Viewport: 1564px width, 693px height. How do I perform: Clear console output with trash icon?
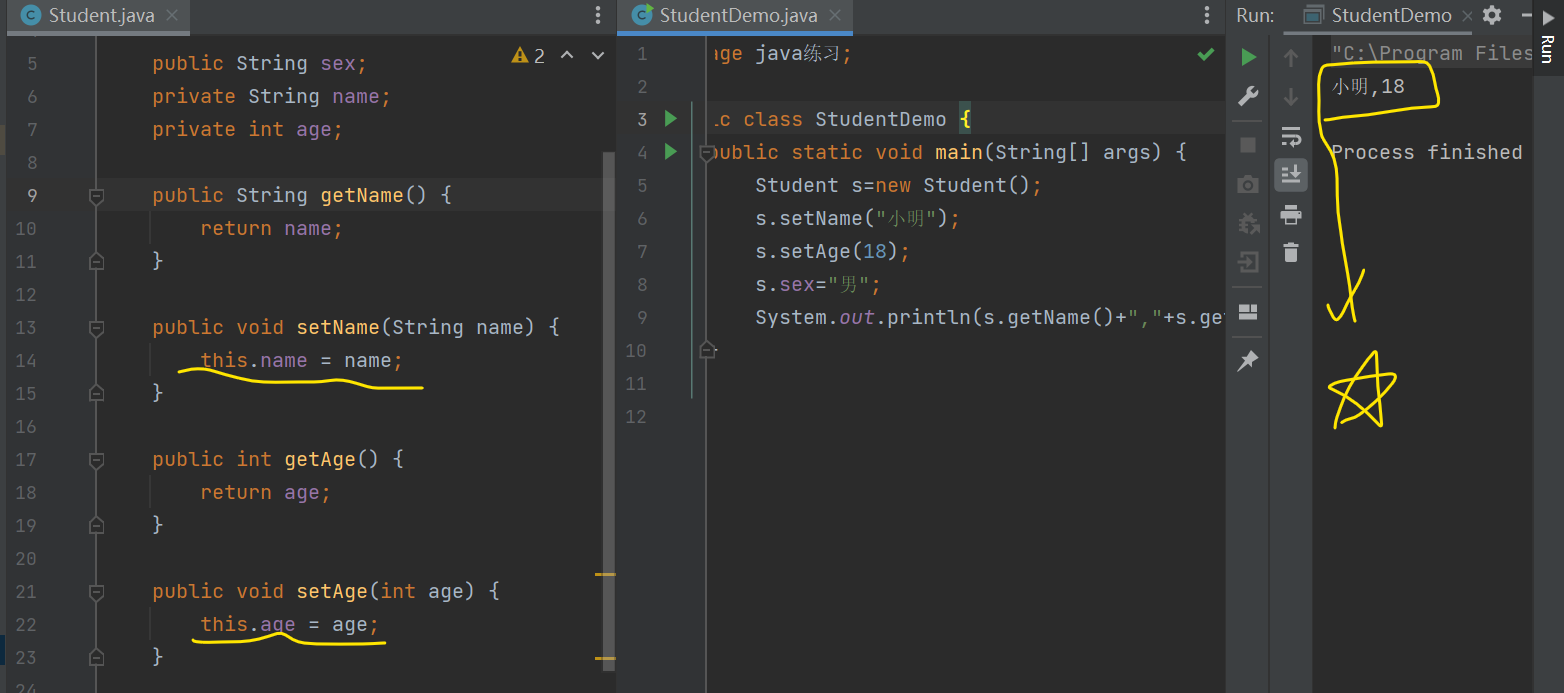[x=1291, y=252]
